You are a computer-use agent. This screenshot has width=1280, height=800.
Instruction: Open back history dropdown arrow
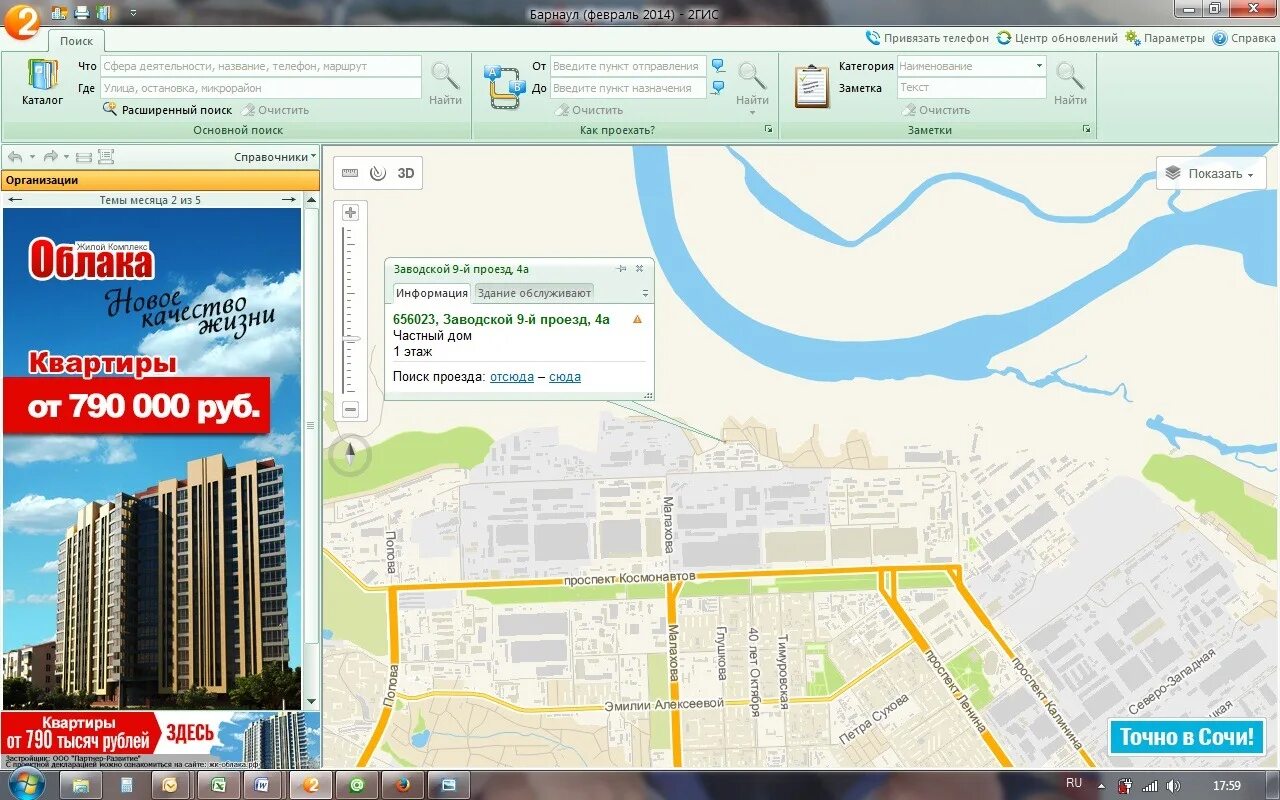pyautogui.click(x=32, y=157)
